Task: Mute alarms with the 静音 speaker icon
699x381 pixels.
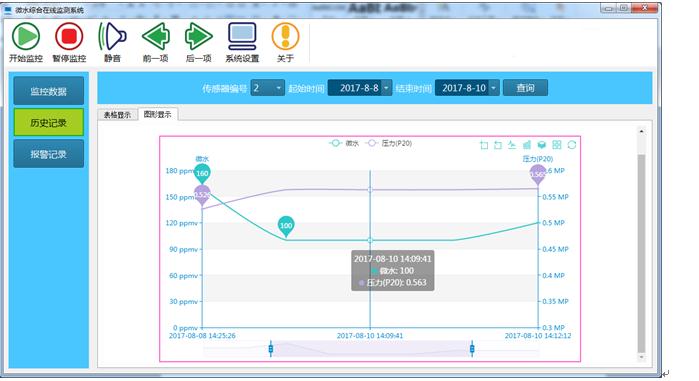Action: click(112, 37)
